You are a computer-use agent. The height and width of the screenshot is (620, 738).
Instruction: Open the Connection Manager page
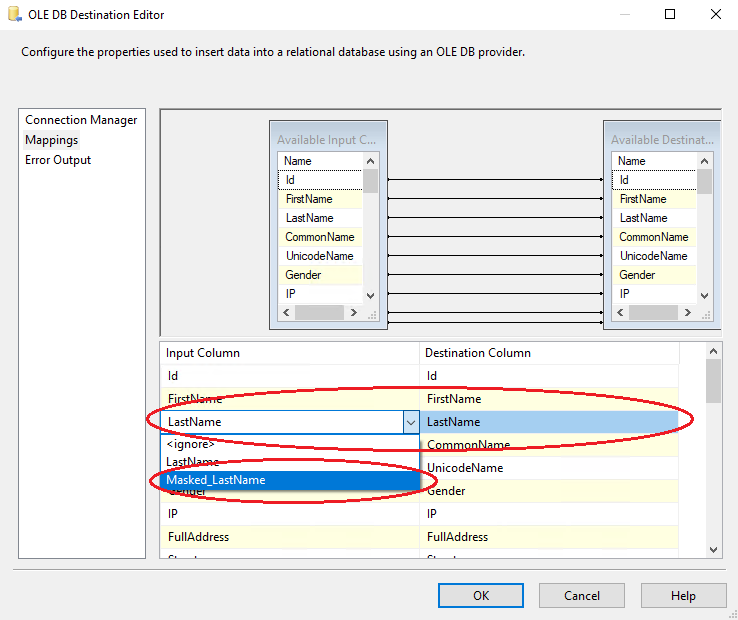click(x=81, y=120)
